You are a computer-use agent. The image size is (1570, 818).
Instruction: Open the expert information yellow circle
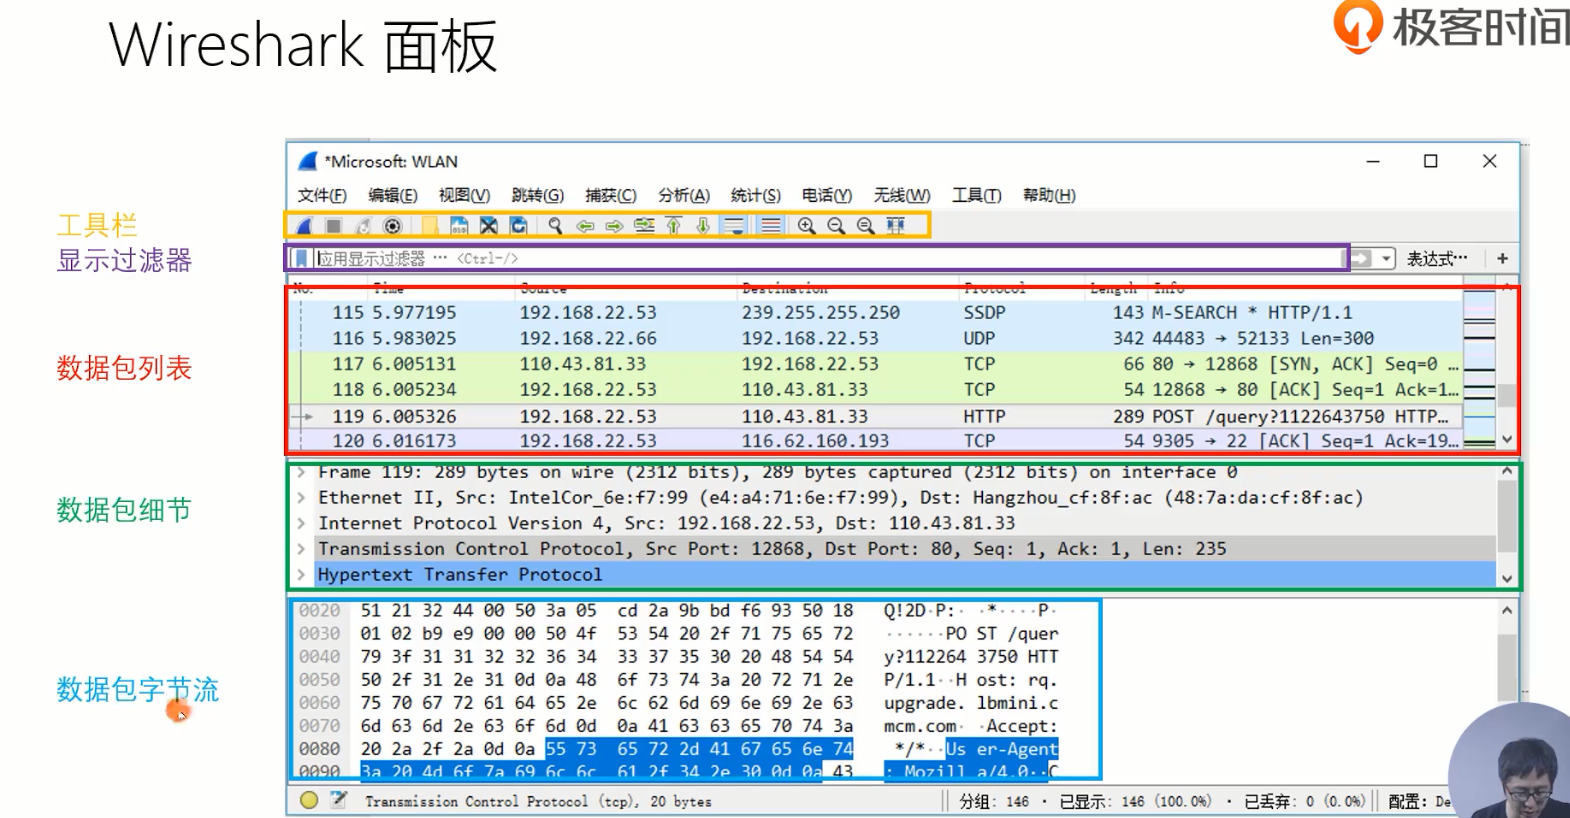coord(309,800)
